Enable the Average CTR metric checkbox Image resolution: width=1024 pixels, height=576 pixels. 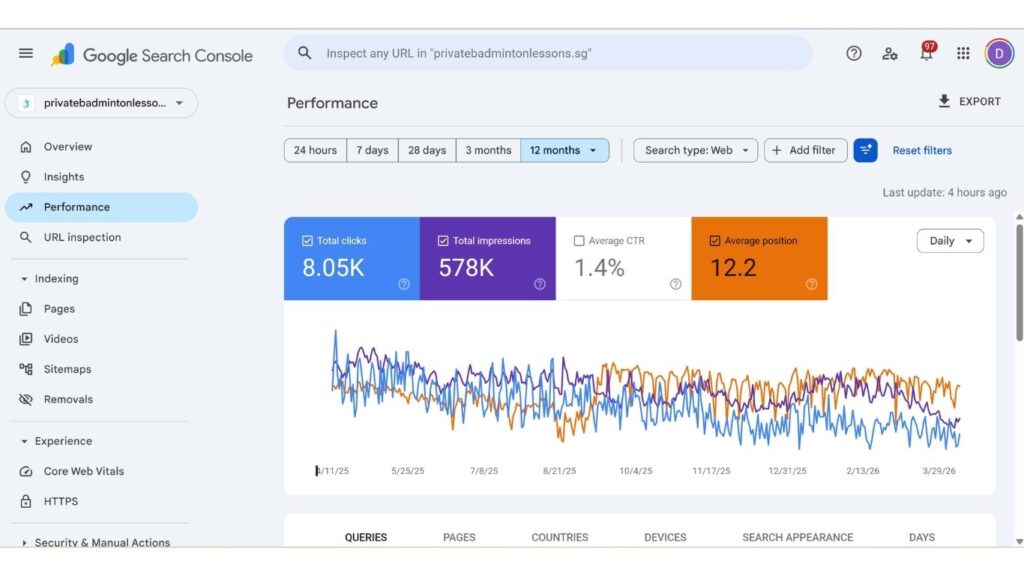coord(578,240)
